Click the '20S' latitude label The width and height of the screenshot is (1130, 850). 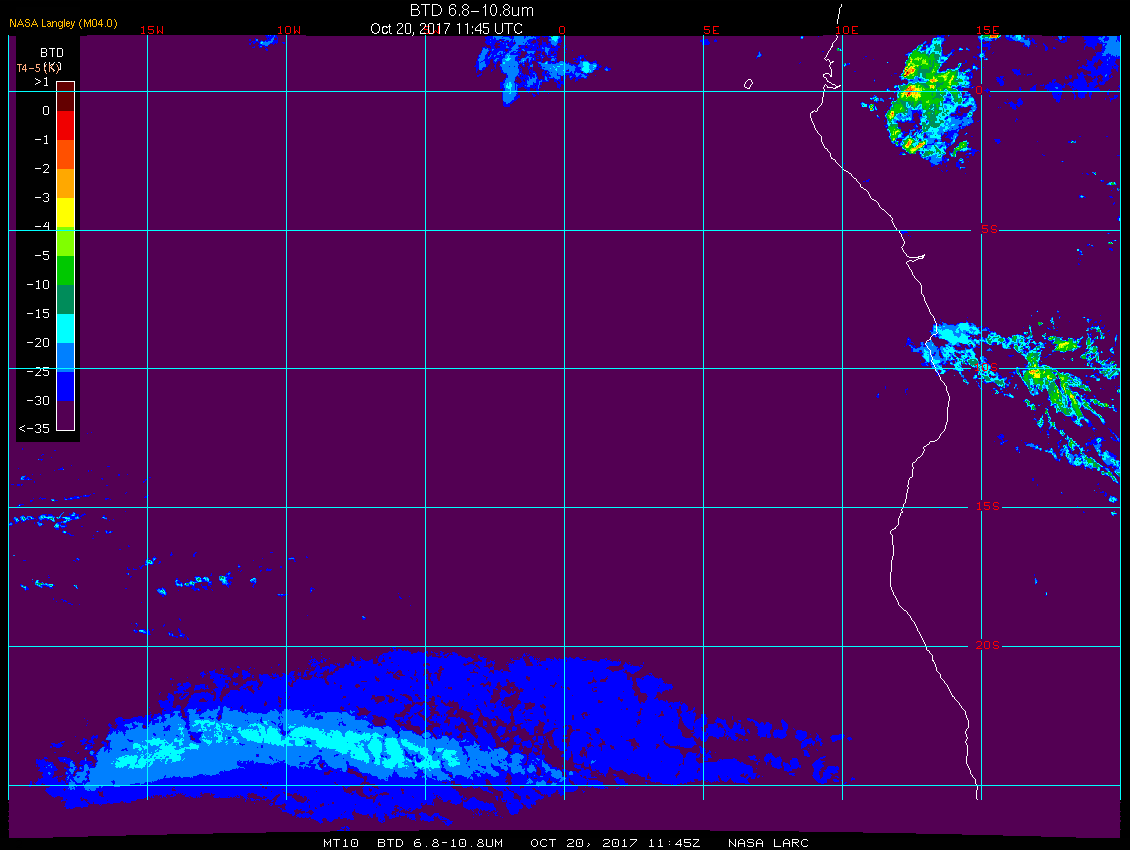click(x=988, y=645)
